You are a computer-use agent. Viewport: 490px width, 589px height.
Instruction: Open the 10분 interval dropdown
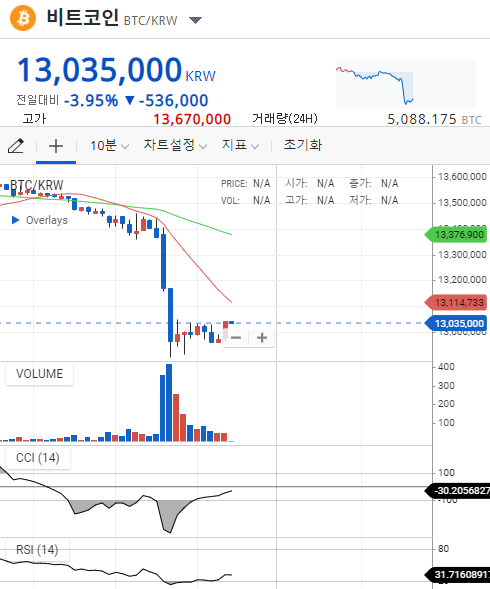coord(109,145)
